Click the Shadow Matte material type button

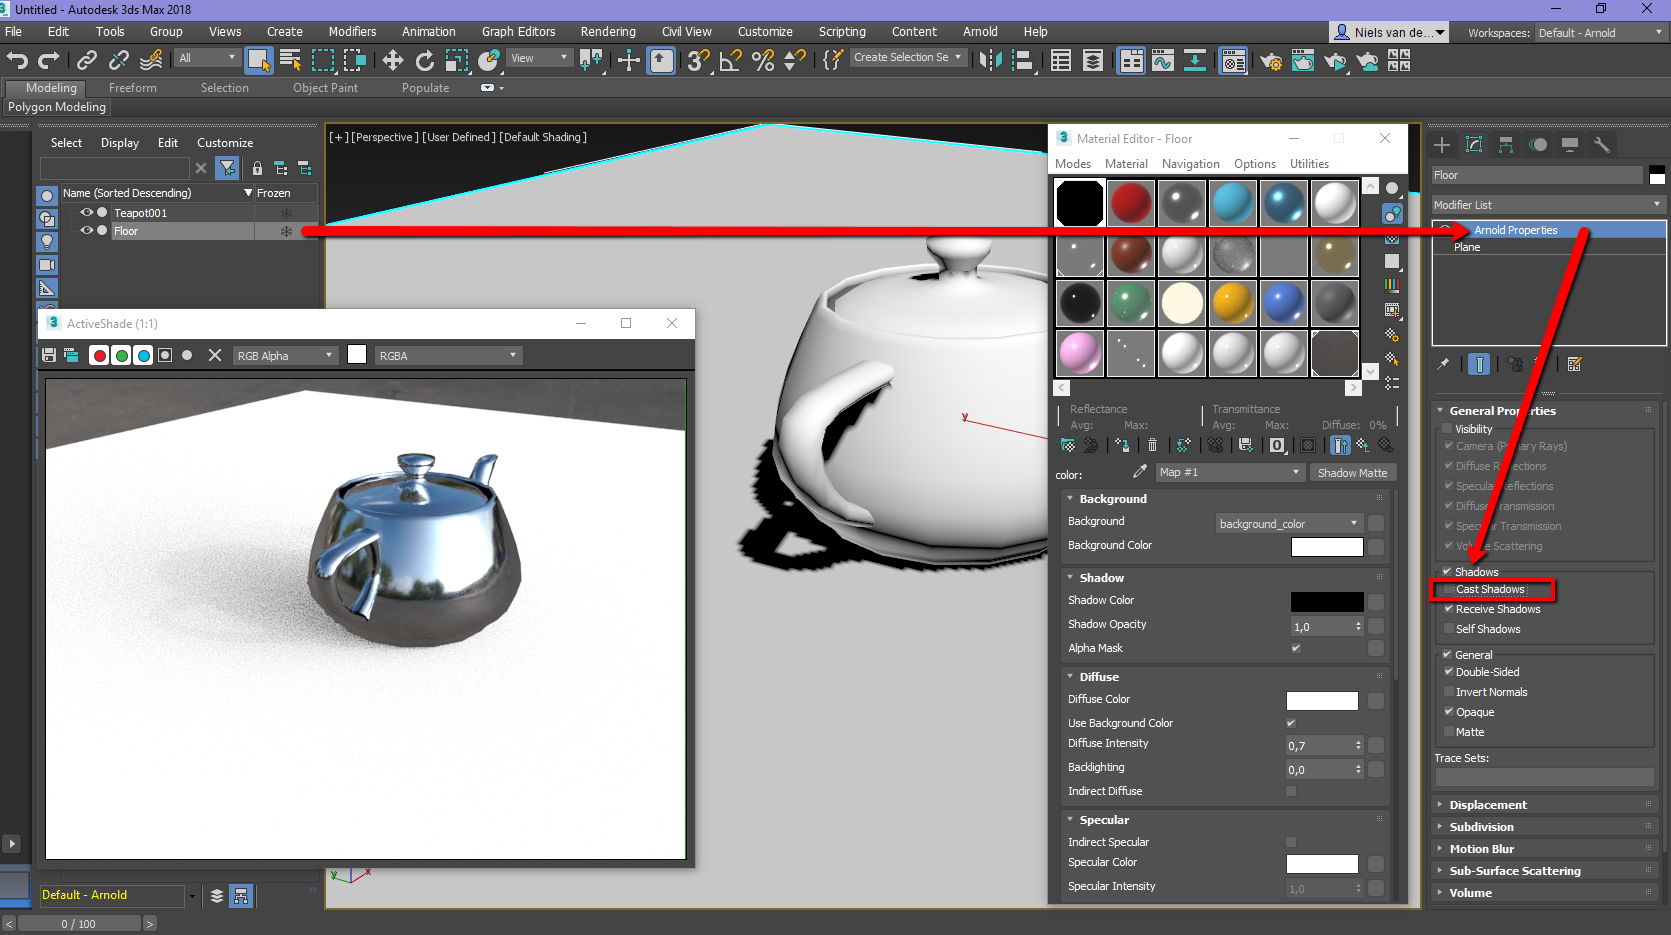1352,472
